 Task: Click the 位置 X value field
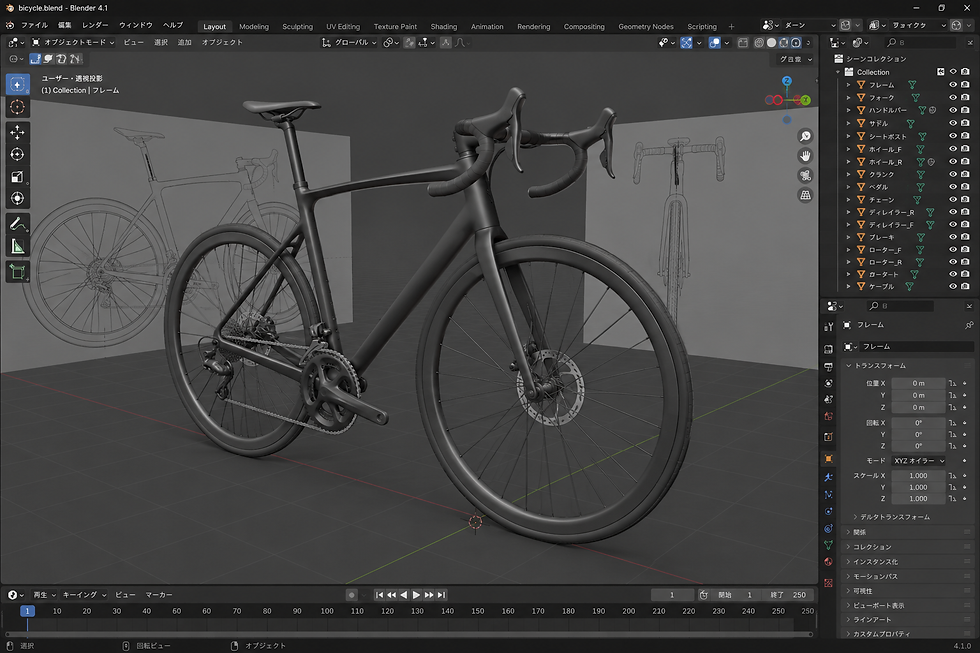pos(918,383)
